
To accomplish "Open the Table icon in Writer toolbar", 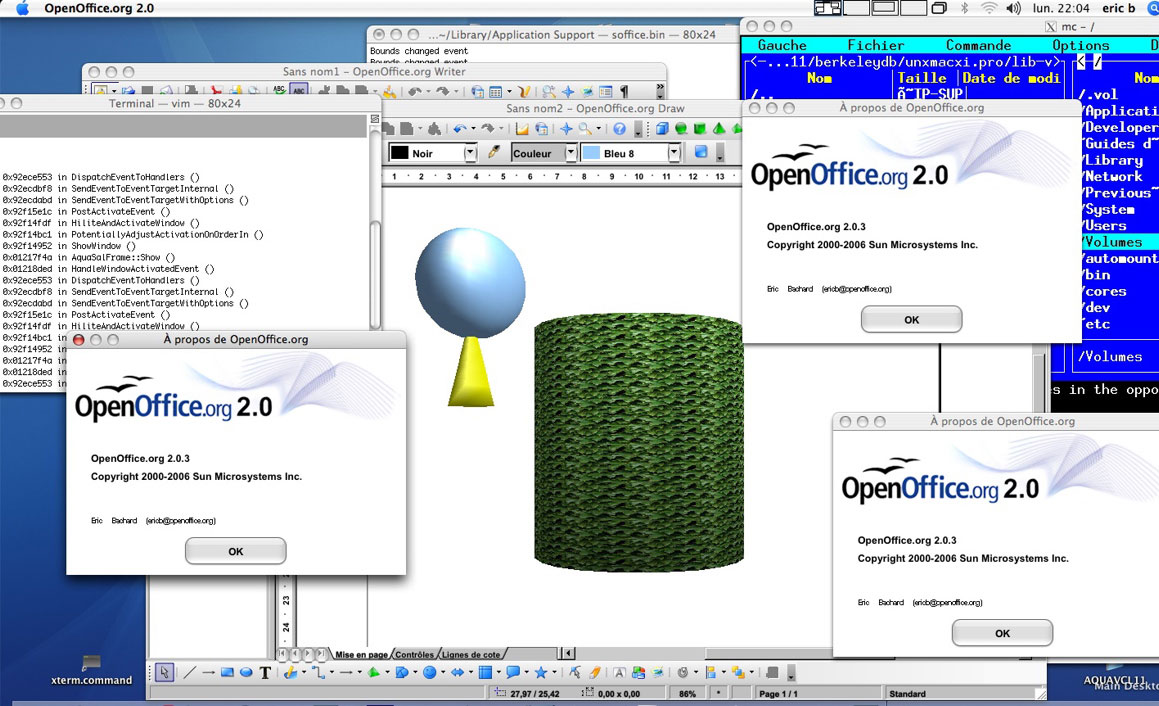I will pos(495,92).
